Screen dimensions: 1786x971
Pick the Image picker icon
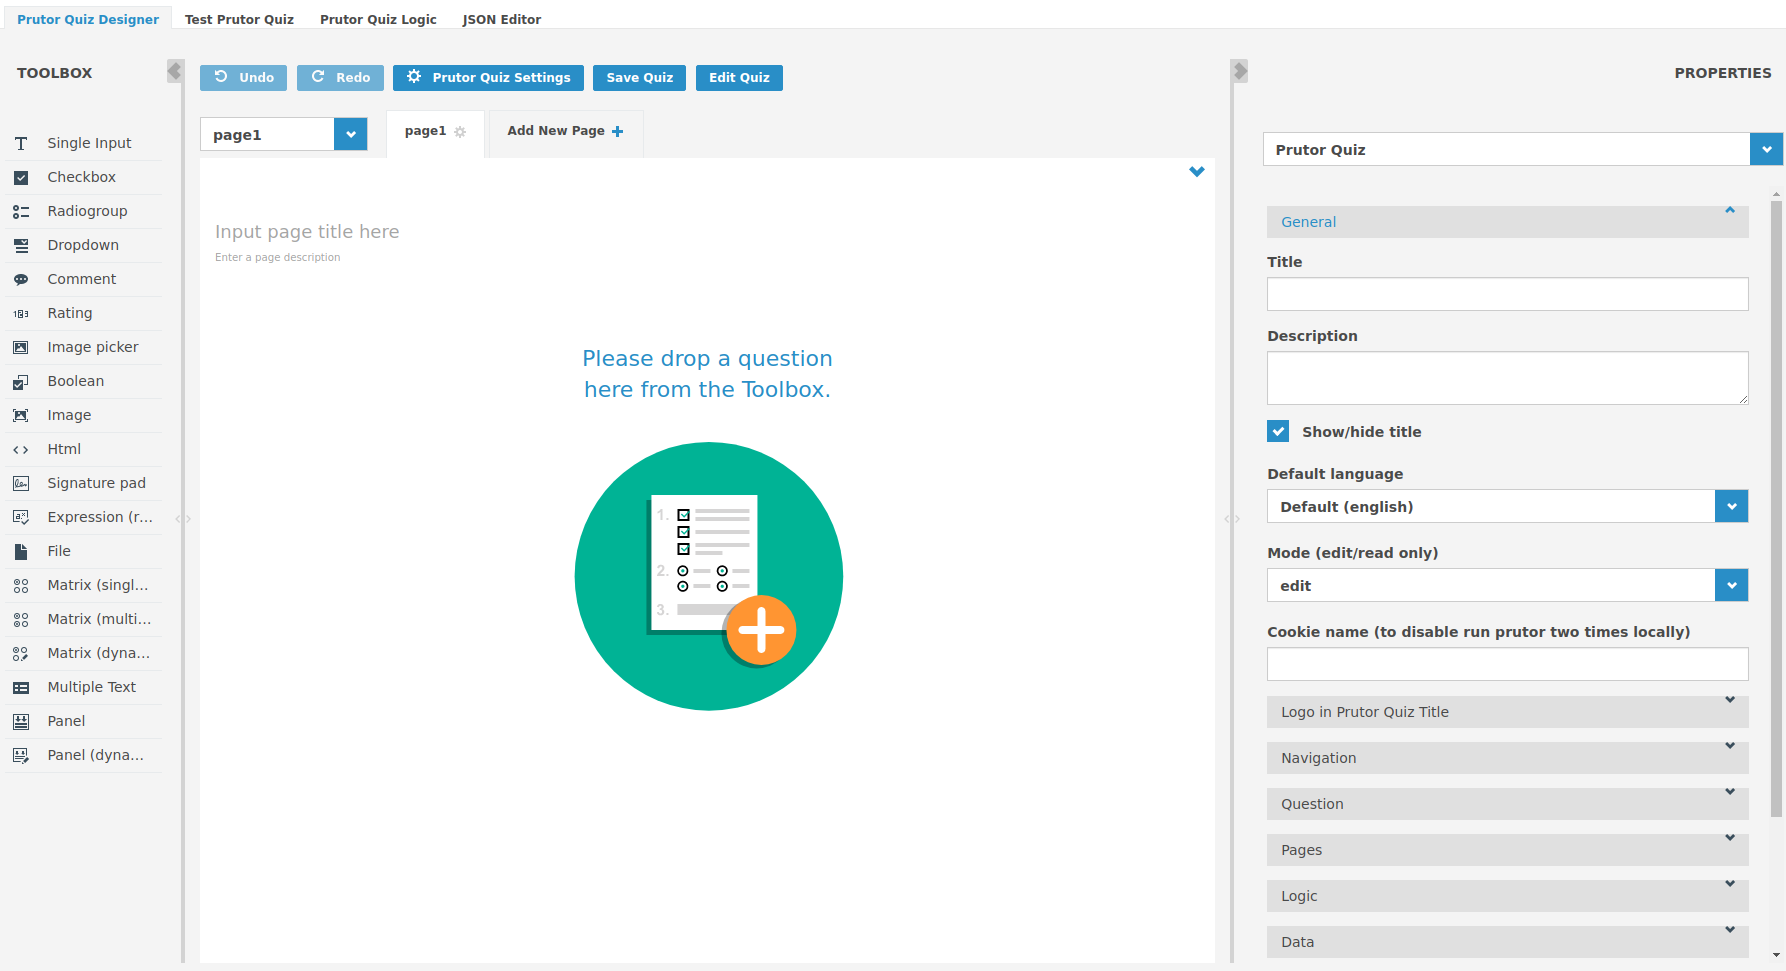pyautogui.click(x=21, y=347)
